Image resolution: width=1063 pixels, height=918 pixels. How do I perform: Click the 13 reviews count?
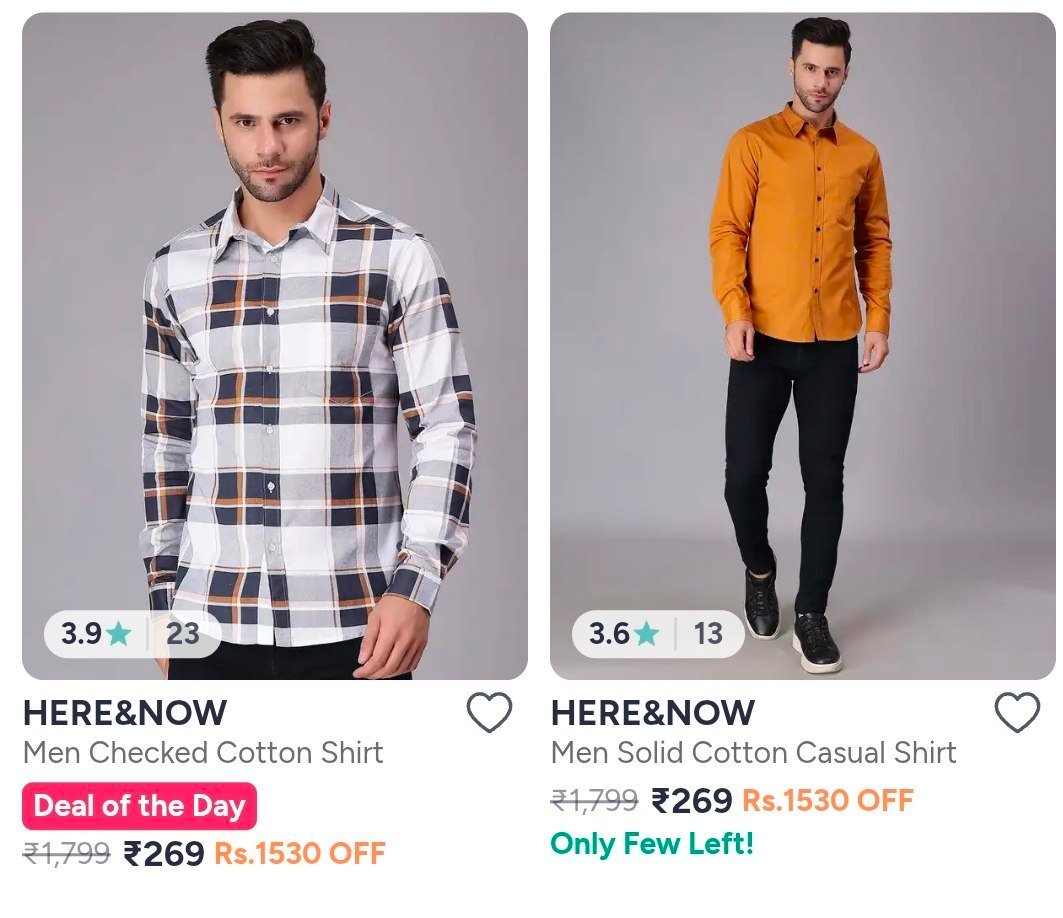click(708, 634)
